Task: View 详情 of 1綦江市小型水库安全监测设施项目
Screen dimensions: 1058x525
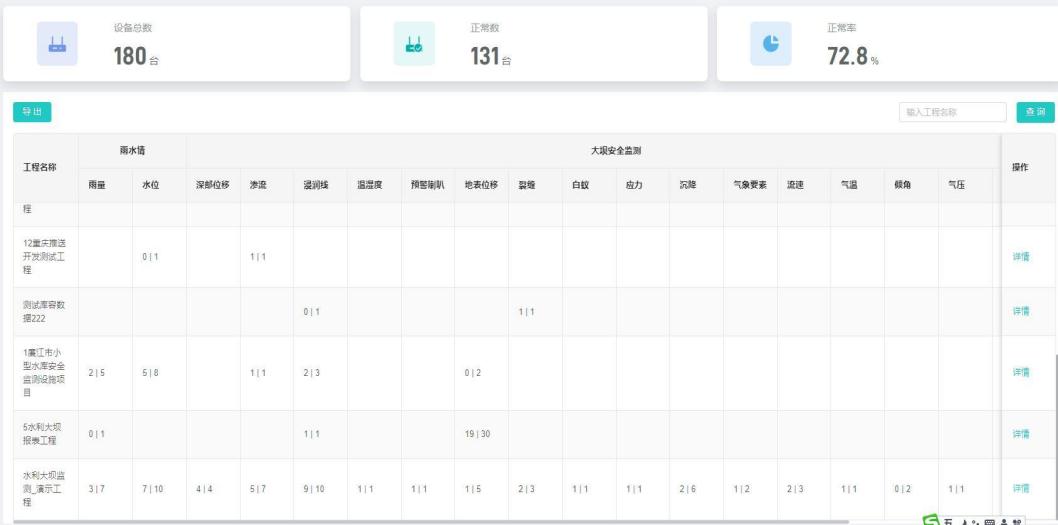Action: point(1020,372)
